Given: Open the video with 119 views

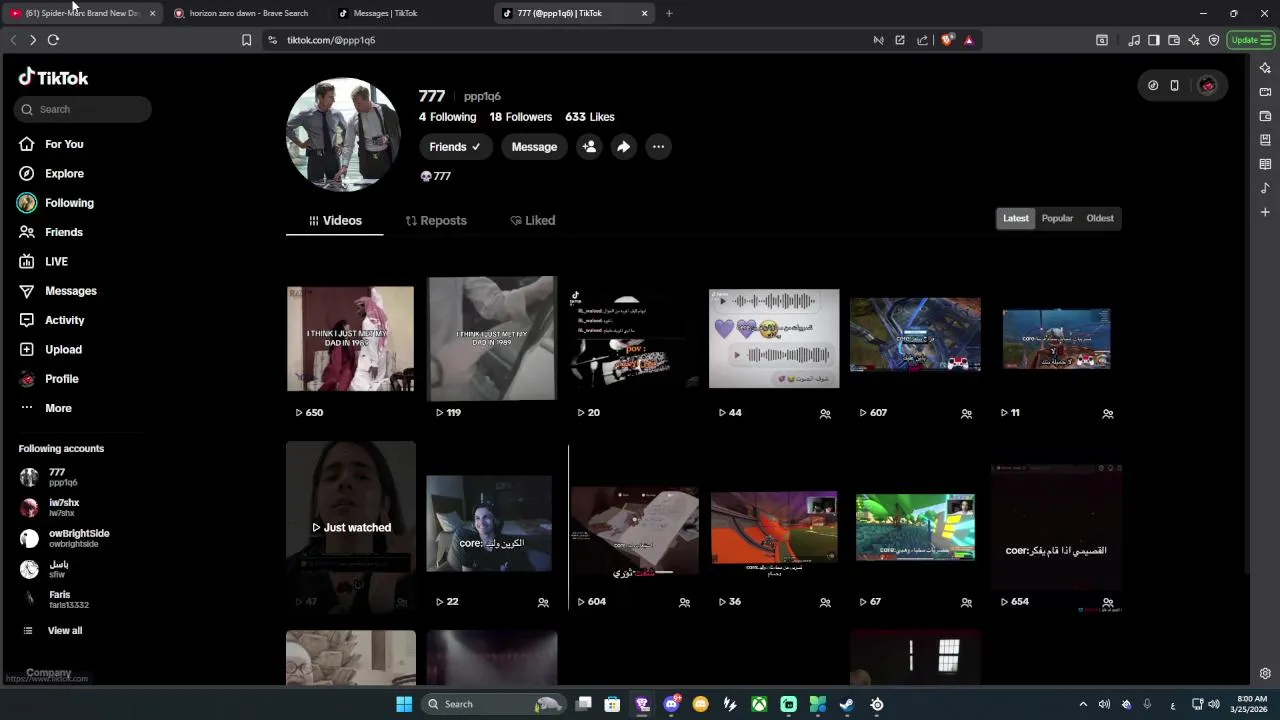Looking at the screenshot, I should (x=491, y=339).
